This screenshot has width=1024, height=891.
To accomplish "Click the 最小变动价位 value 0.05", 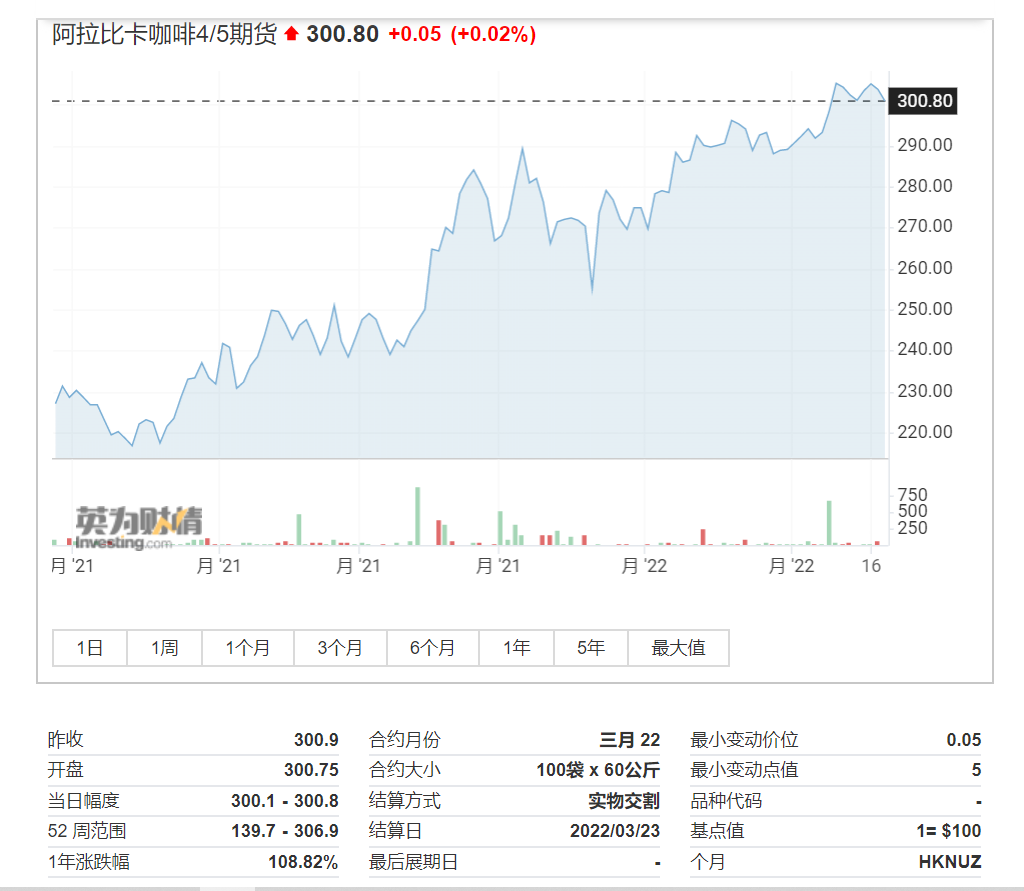I will click(x=964, y=739).
